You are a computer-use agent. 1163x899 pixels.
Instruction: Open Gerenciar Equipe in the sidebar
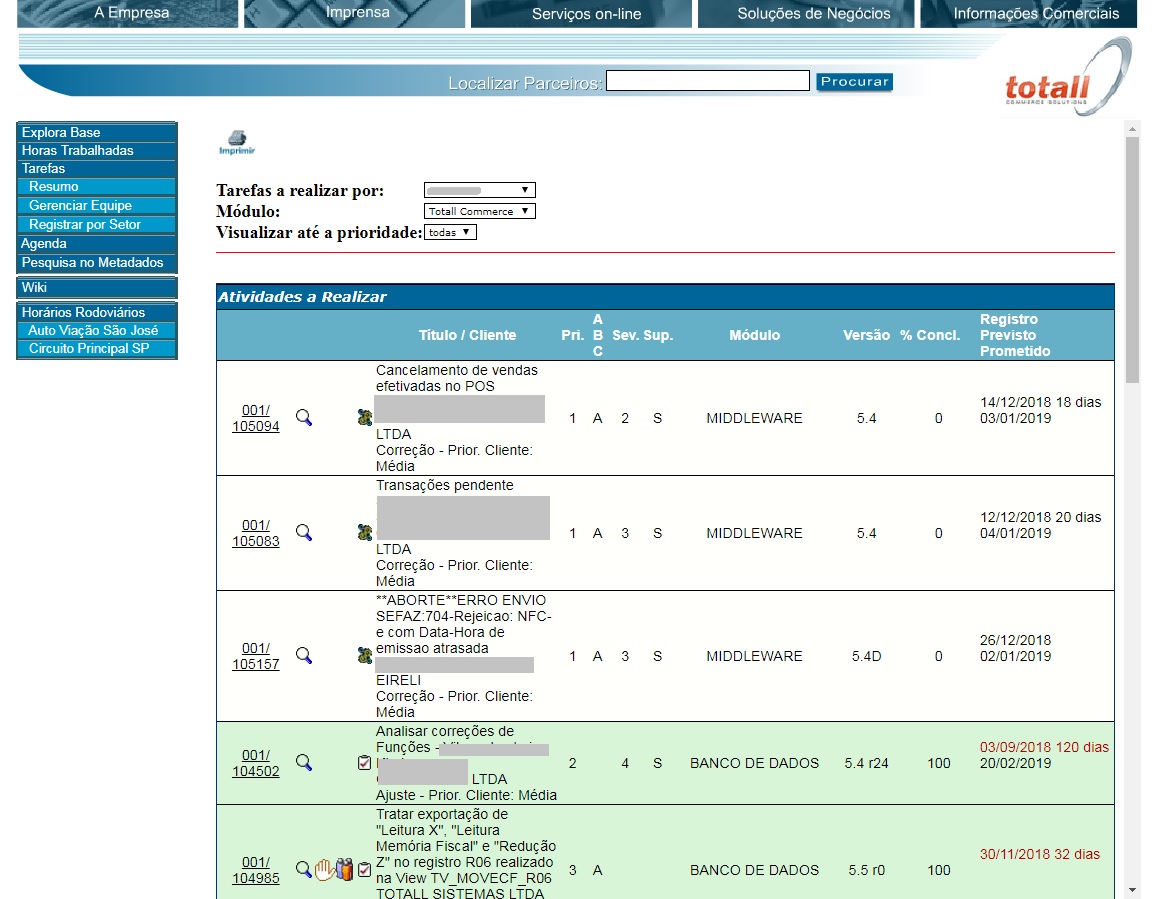coord(97,205)
